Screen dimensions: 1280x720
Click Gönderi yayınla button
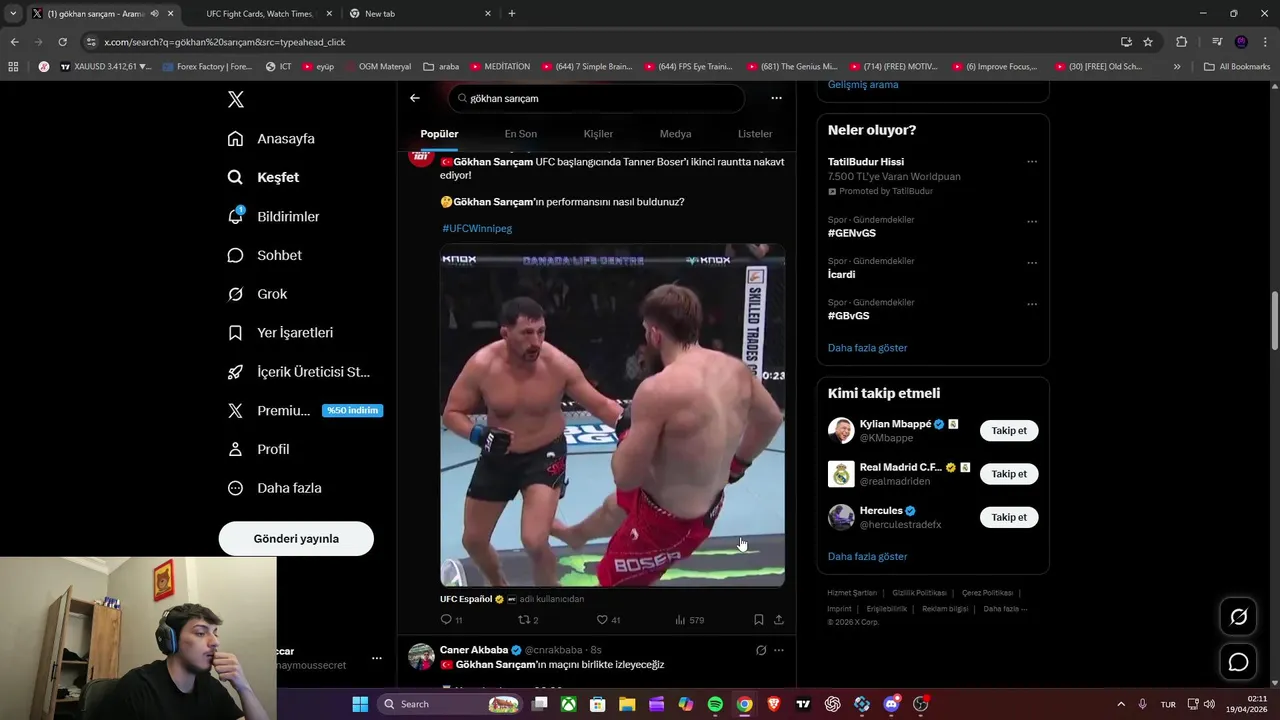point(296,538)
